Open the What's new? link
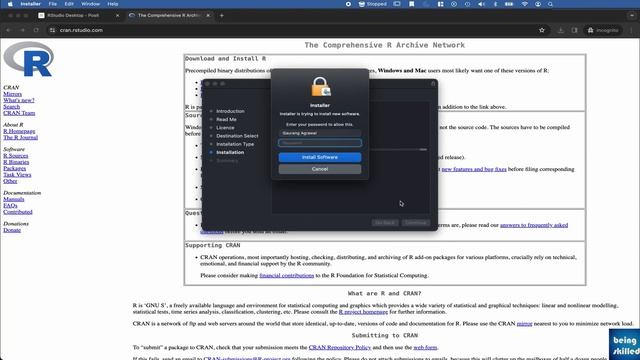This screenshot has height=360, width=640. coord(19,100)
